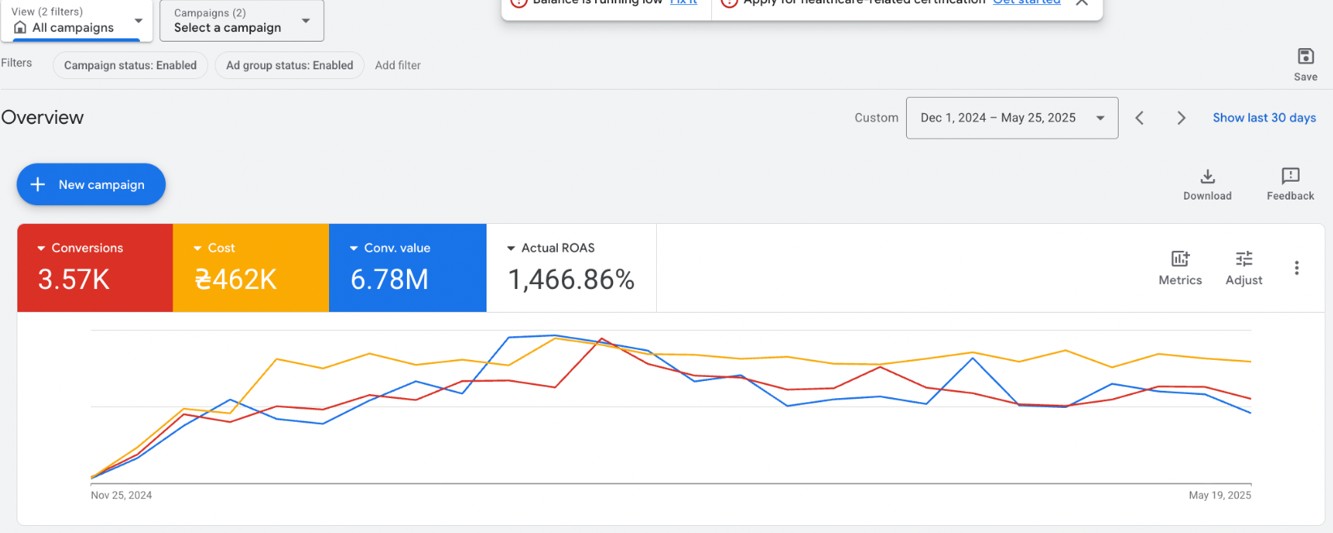Image resolution: width=1333 pixels, height=533 pixels.
Task: Open the Select a campaign dropdown
Action: tap(242, 20)
